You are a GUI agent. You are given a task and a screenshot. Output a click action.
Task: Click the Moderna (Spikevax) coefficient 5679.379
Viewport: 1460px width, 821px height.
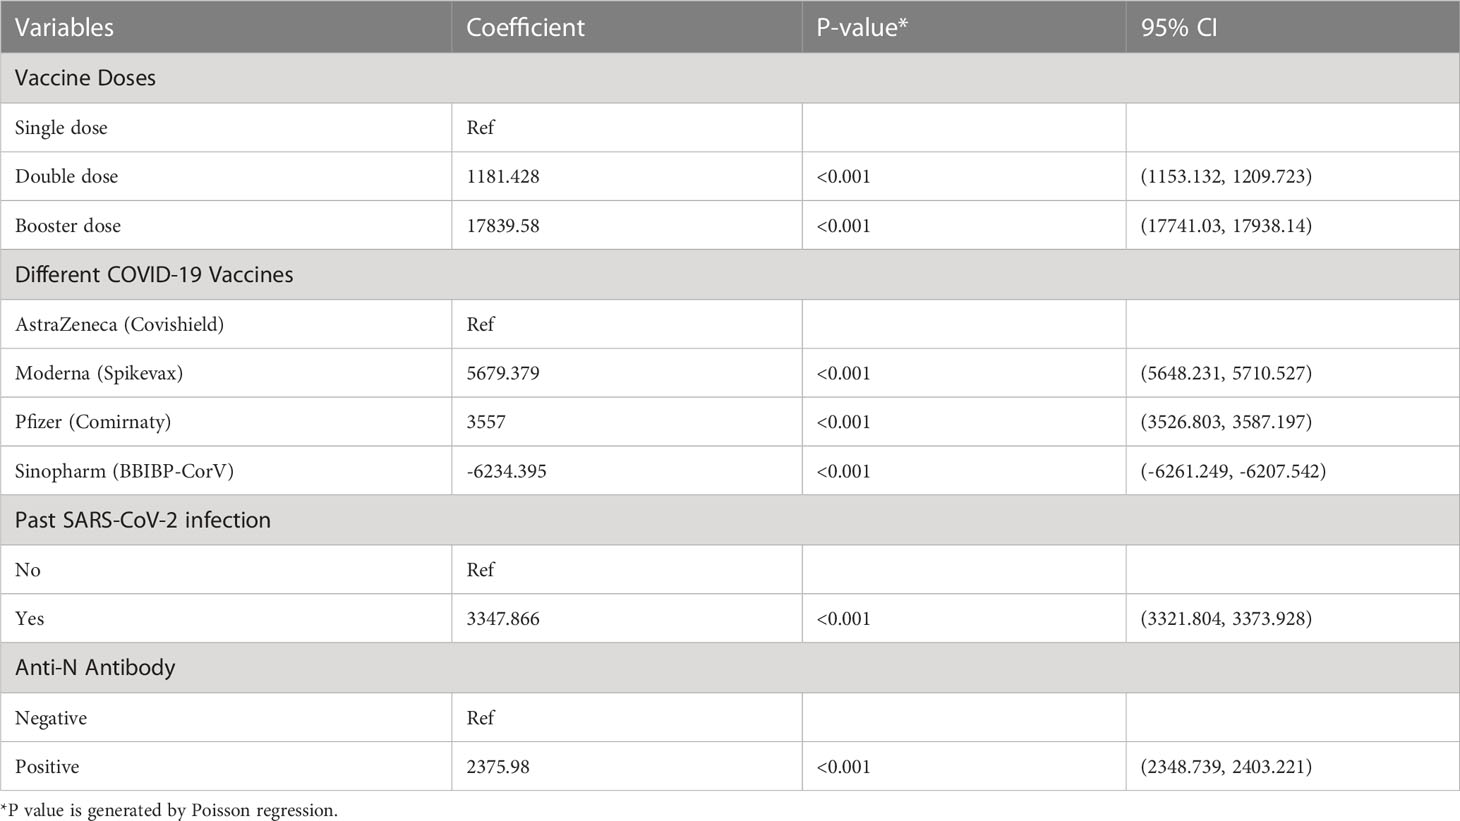coord(503,374)
